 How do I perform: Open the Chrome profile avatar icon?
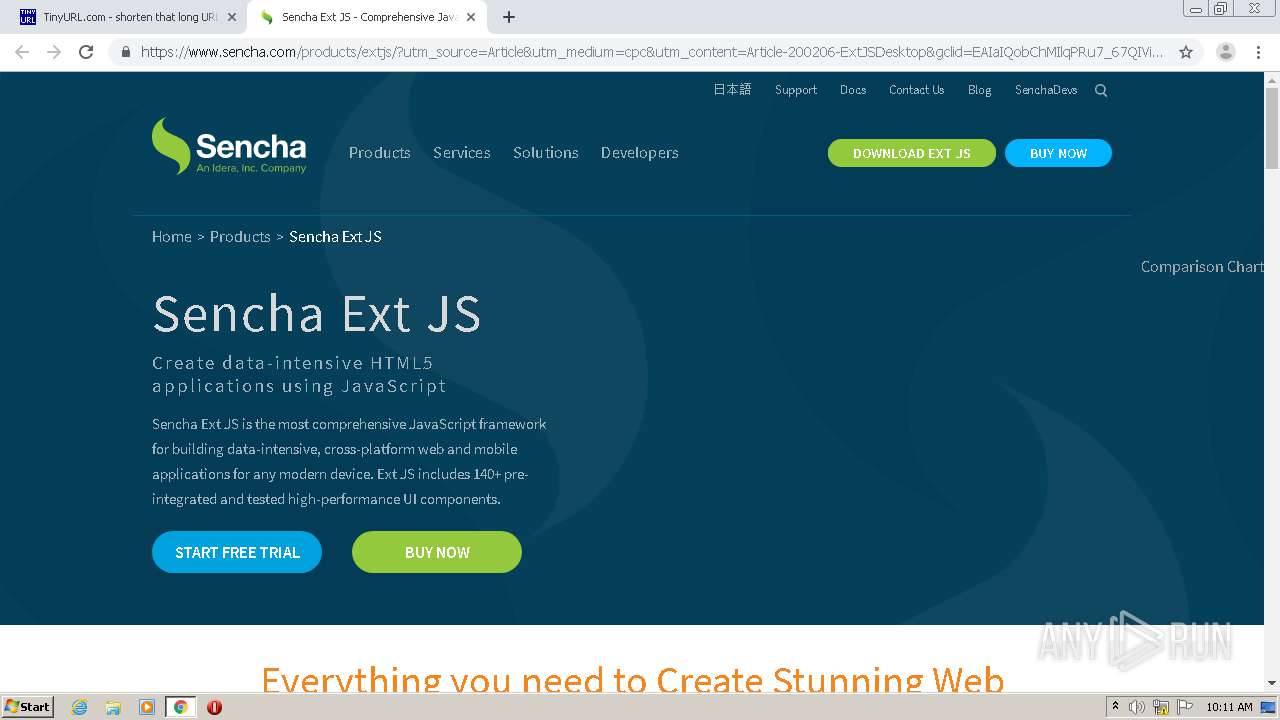[x=1226, y=52]
